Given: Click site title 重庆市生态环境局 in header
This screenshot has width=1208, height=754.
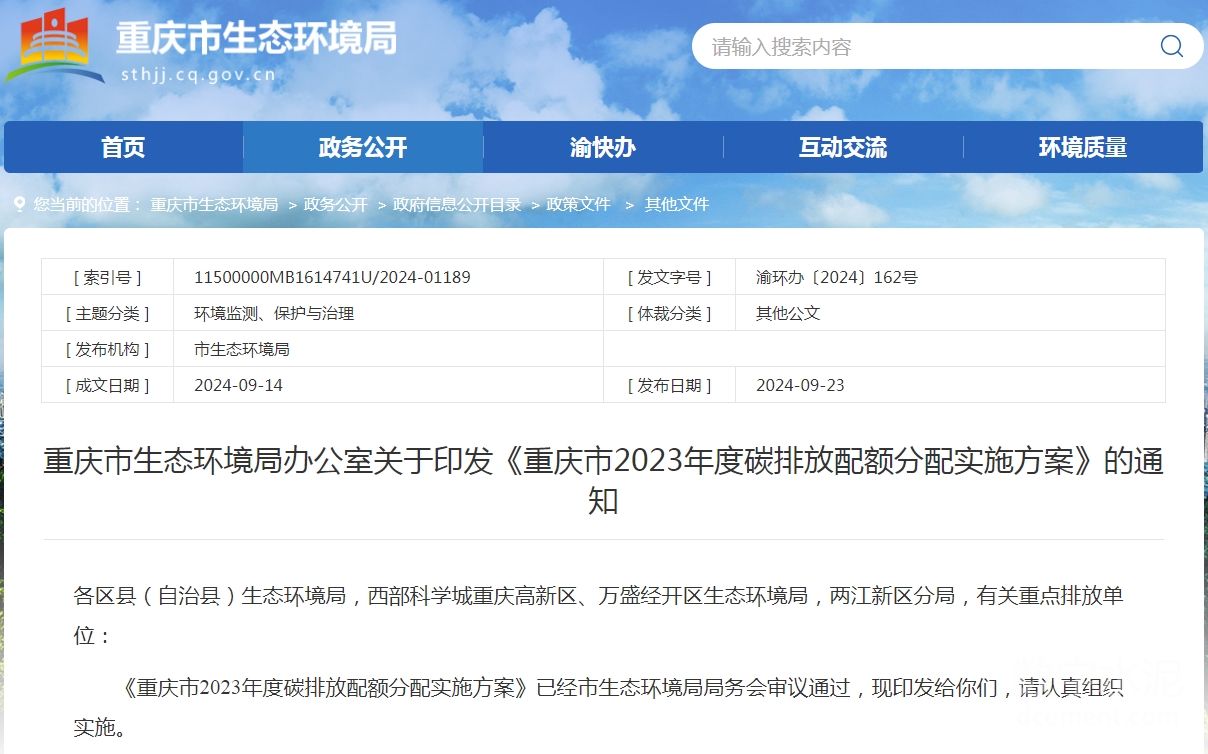Looking at the screenshot, I should click(257, 38).
